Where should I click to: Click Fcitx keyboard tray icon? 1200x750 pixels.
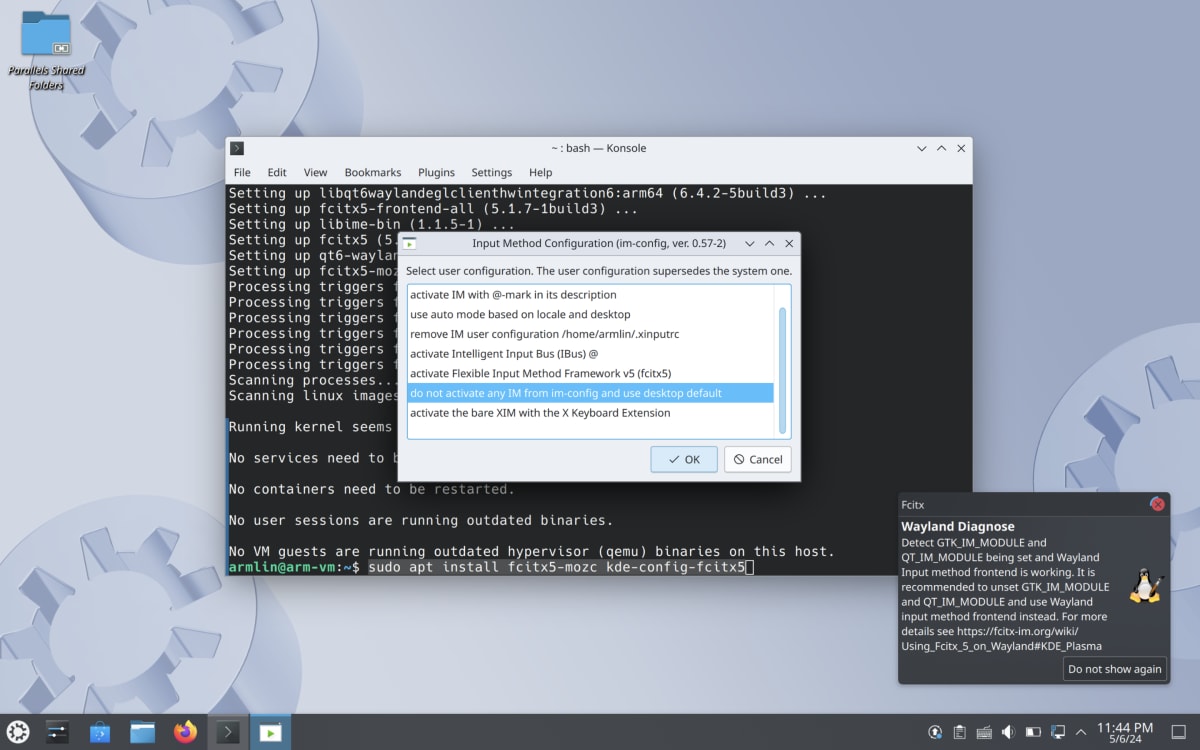984,732
